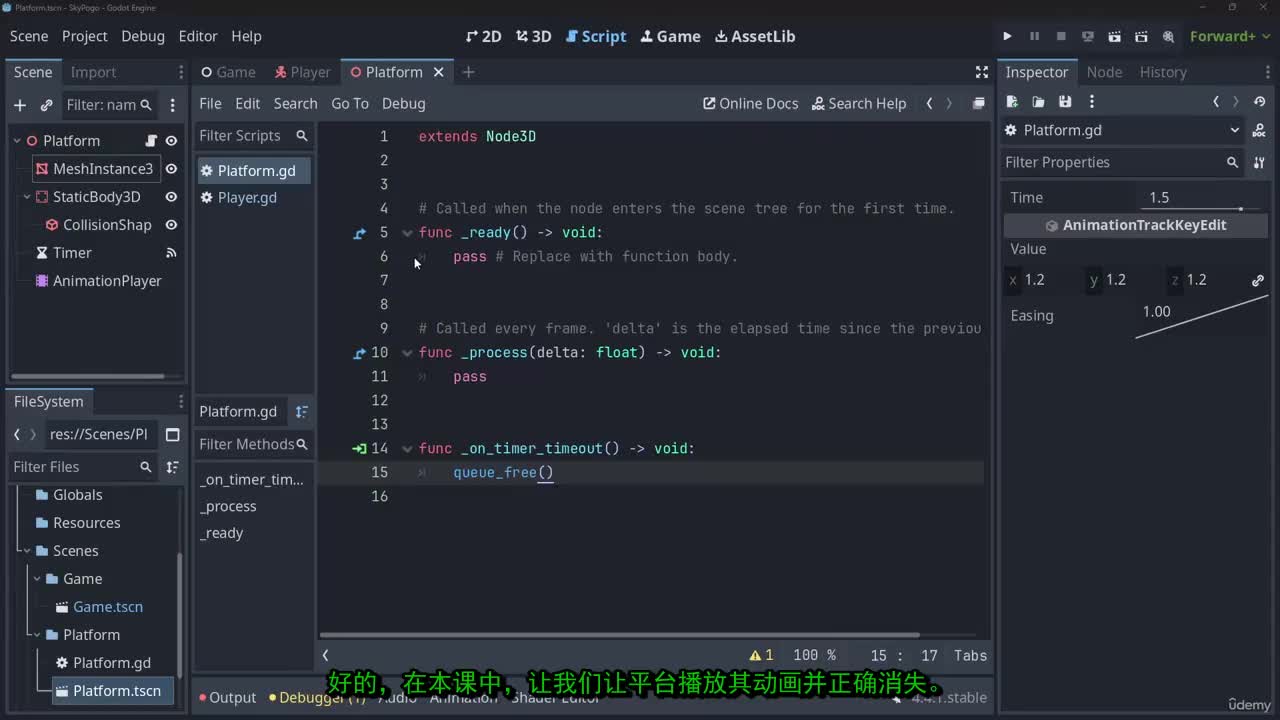Open the Forward+ renderer dropdown
This screenshot has width=1280, height=720.
1228,36
